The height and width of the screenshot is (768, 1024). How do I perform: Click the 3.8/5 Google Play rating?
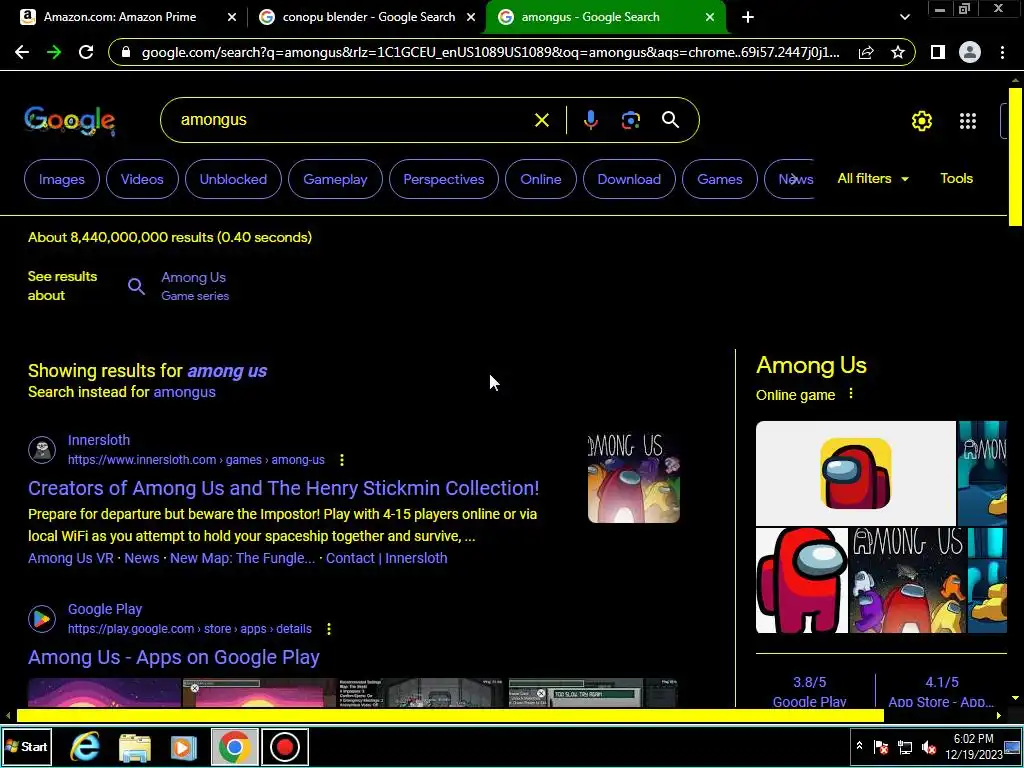pos(809,692)
